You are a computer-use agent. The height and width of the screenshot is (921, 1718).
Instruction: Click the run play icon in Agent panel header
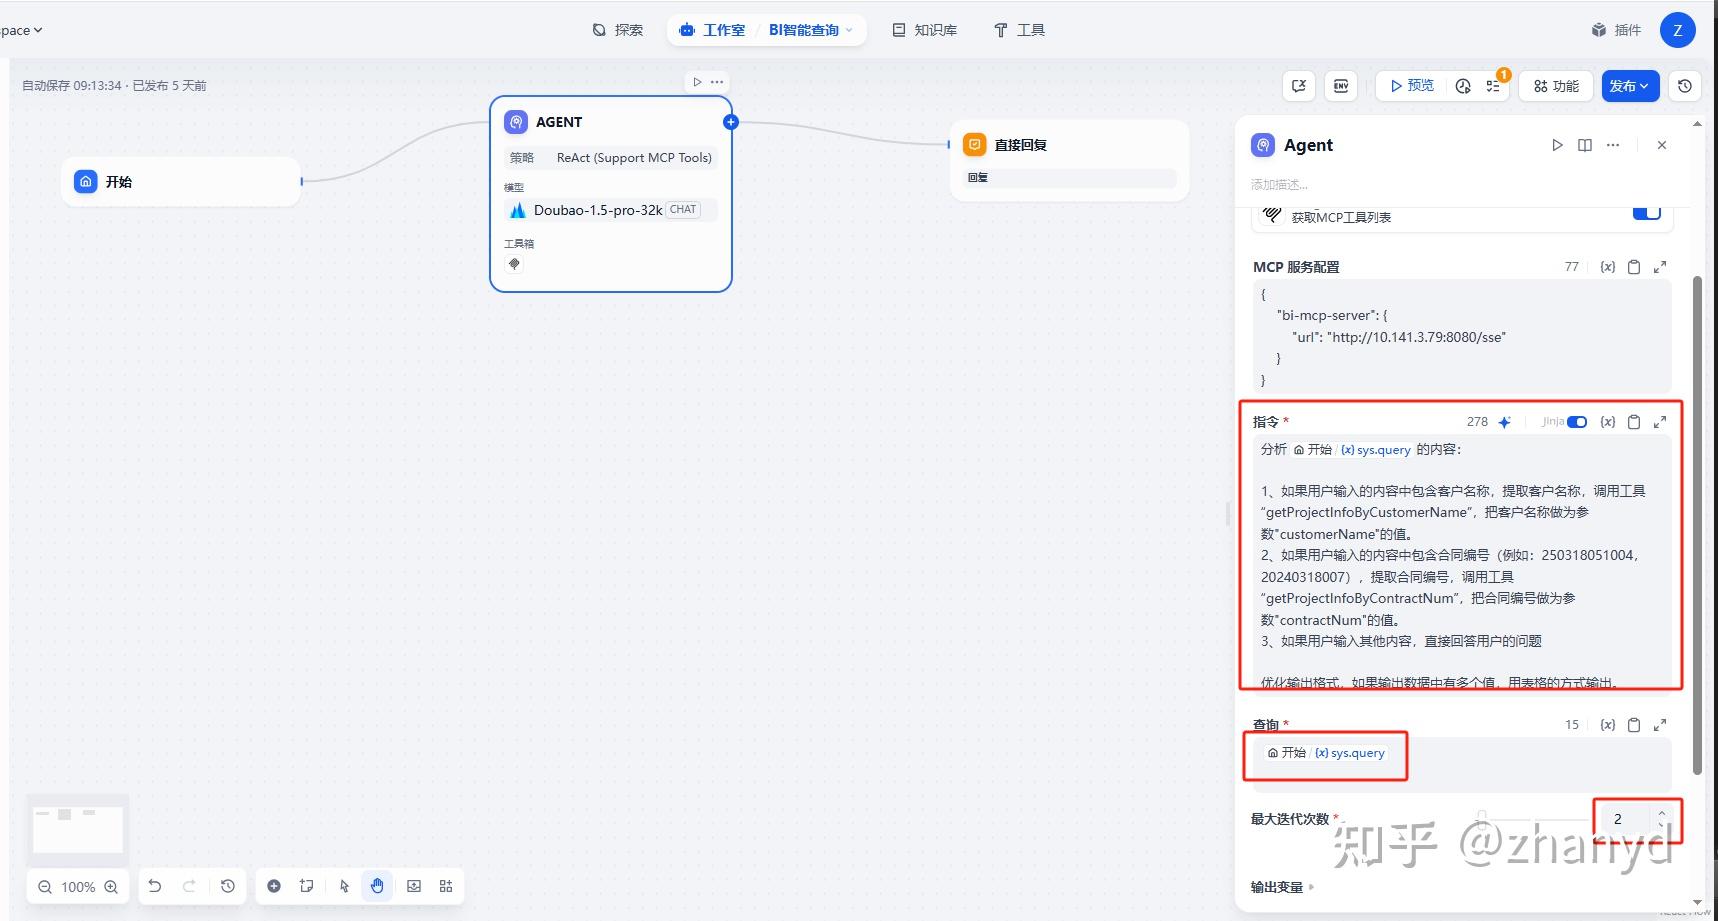1557,145
